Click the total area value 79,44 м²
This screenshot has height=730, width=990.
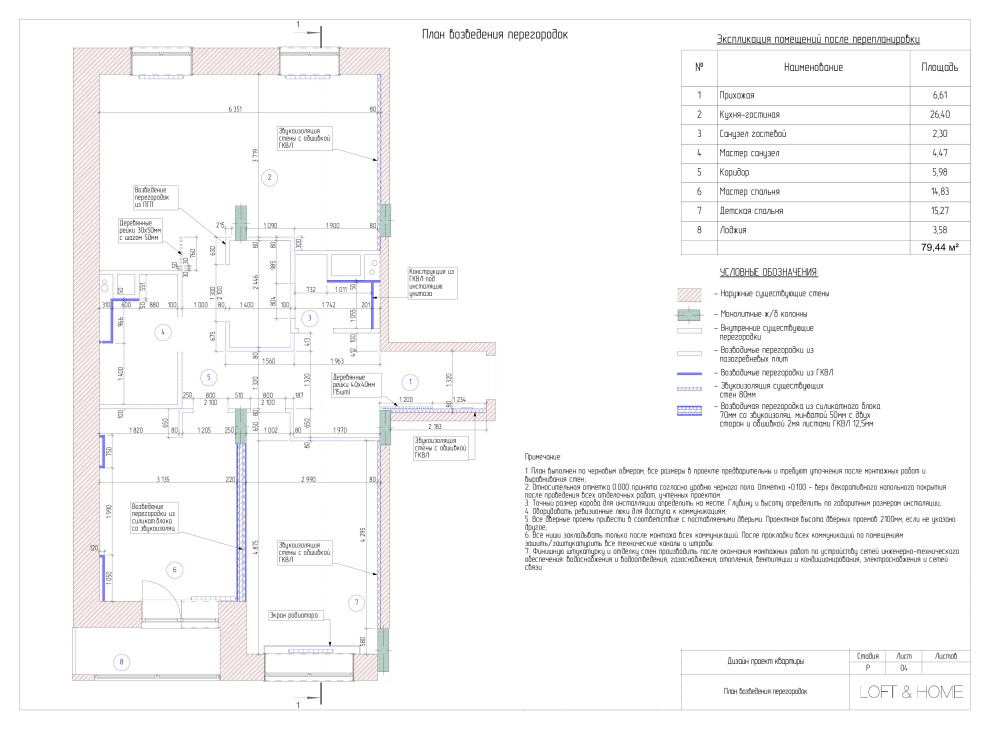tap(939, 249)
